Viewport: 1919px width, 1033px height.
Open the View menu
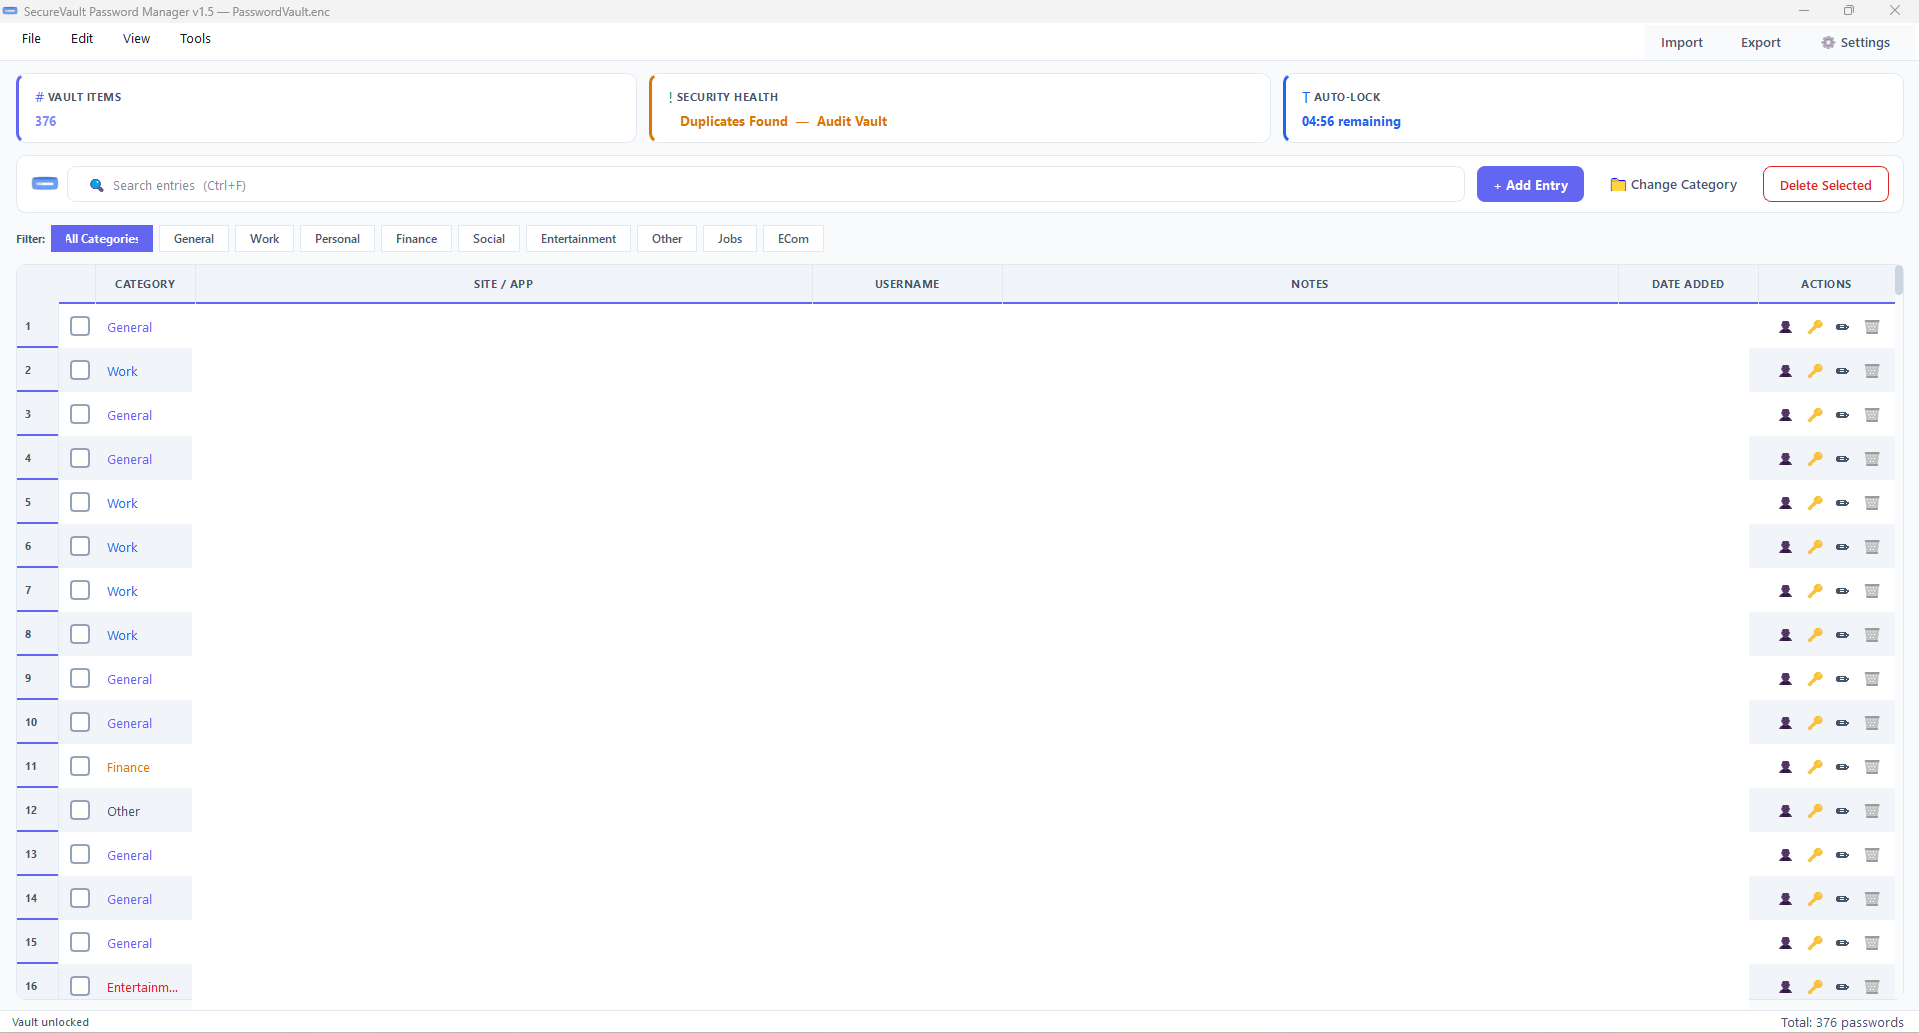coord(136,39)
